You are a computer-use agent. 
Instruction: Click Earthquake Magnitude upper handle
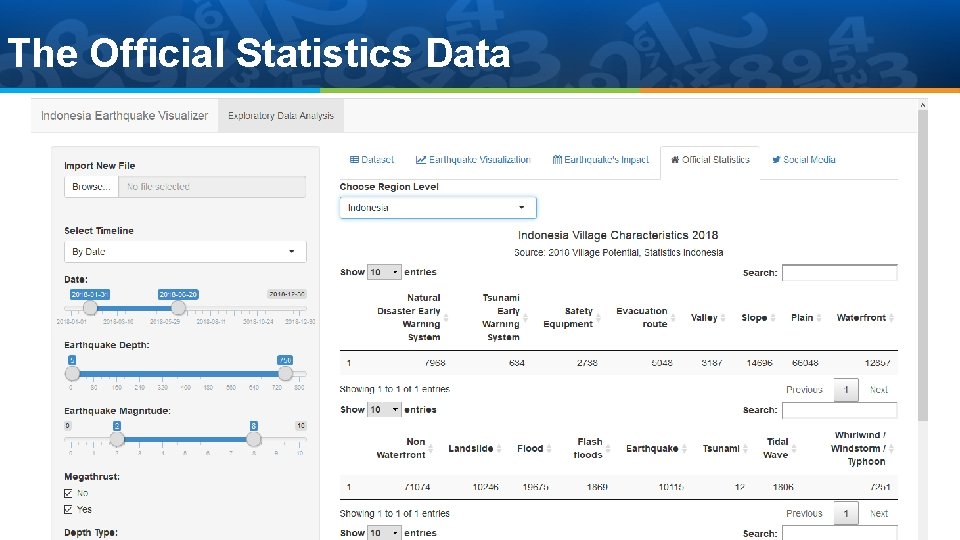[x=253, y=438]
